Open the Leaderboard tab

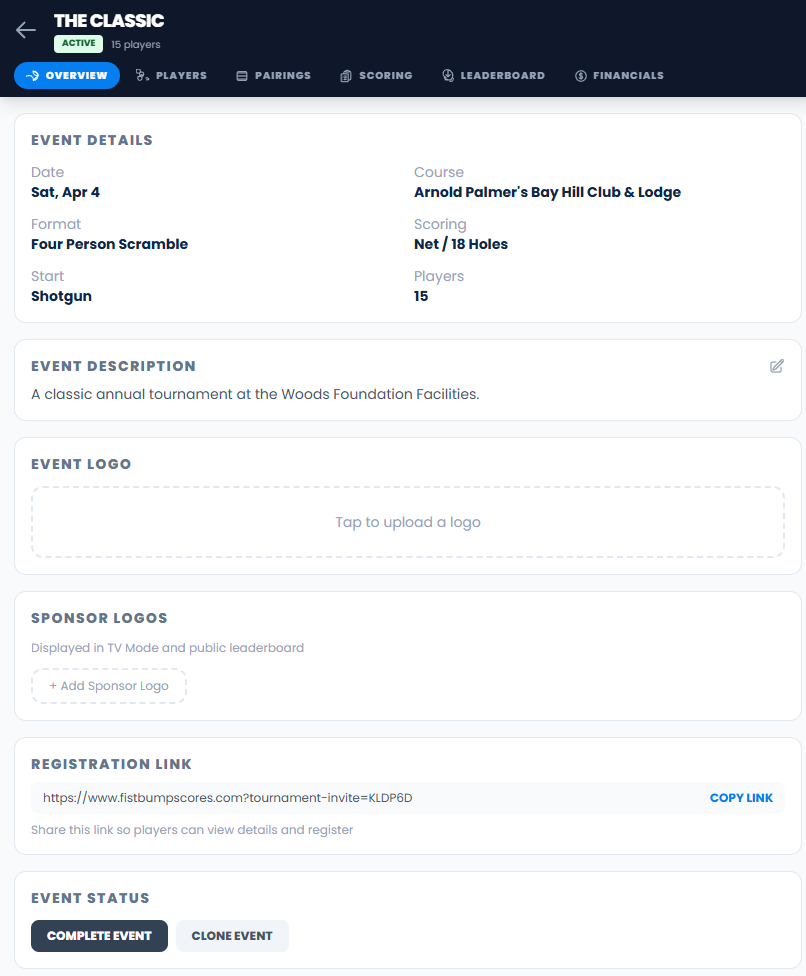pos(494,76)
